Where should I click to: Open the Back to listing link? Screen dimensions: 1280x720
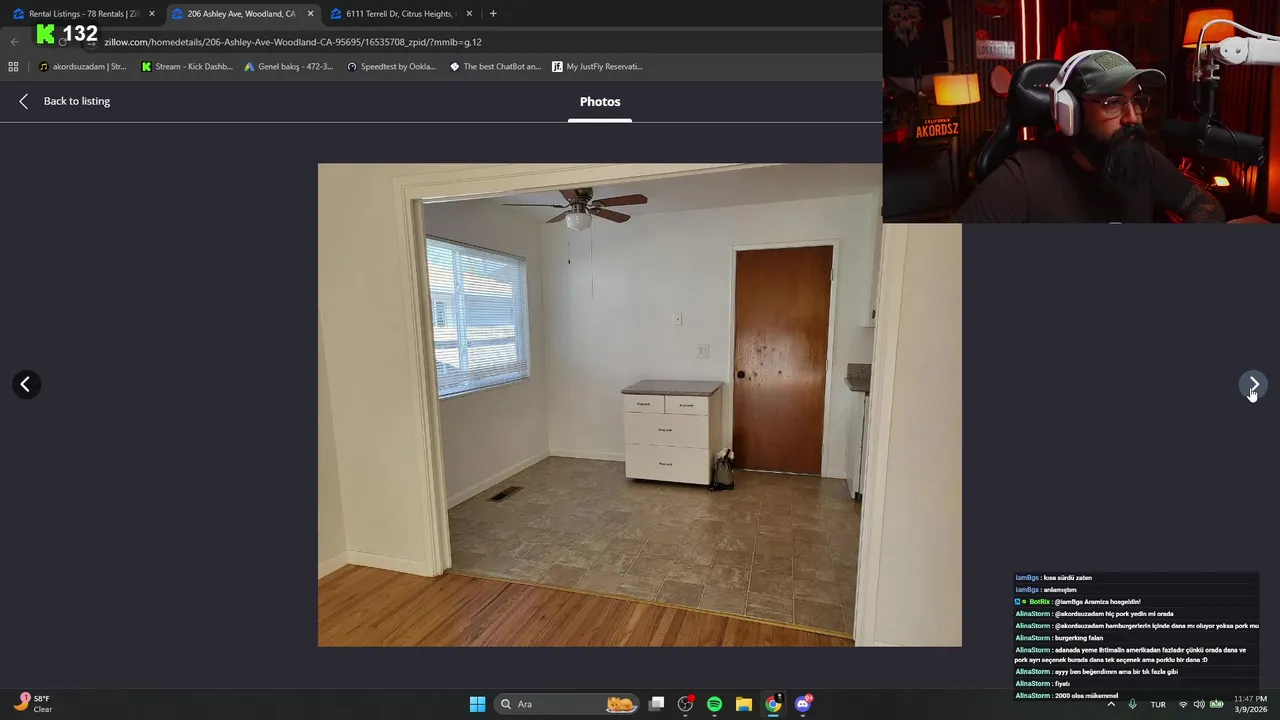point(77,101)
